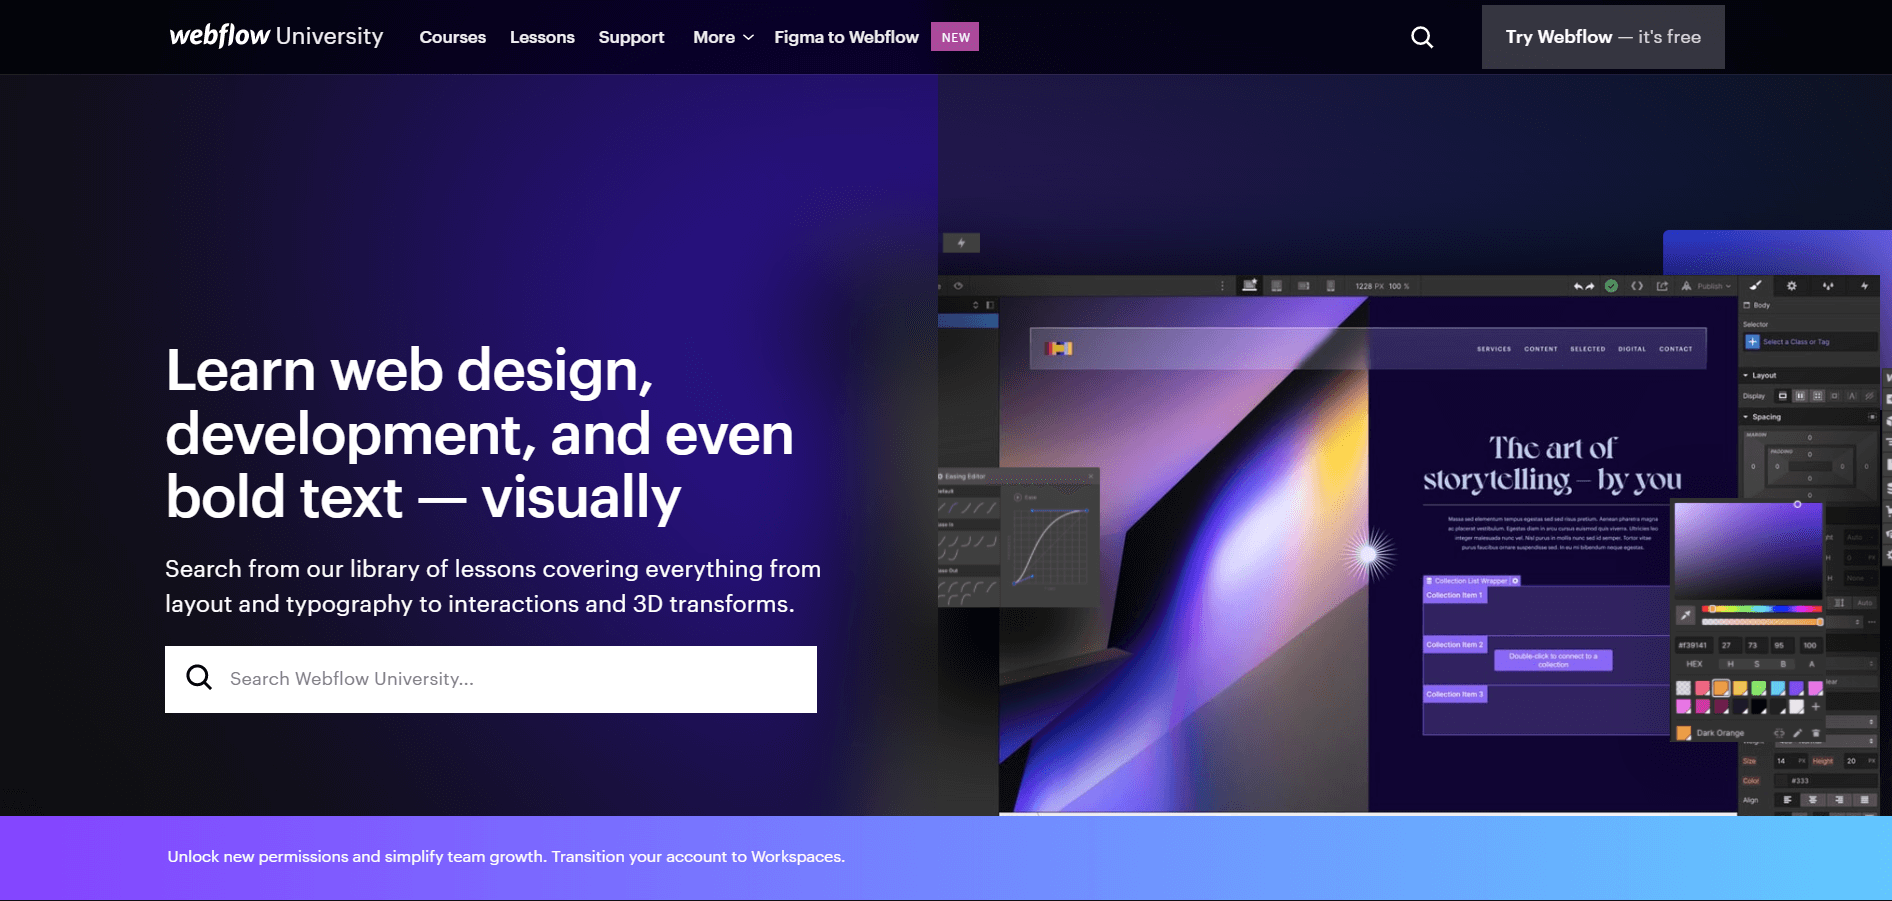Image resolution: width=1892 pixels, height=901 pixels.
Task: Open the Webflow University logo link
Action: pyautogui.click(x=276, y=36)
